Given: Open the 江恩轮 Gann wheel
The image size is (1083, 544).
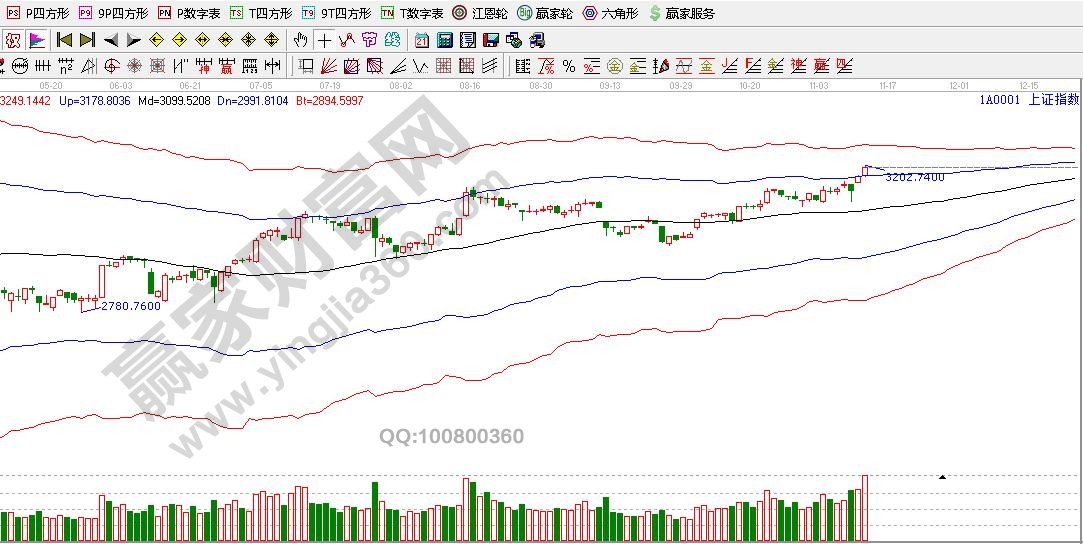Looking at the screenshot, I should [x=480, y=13].
